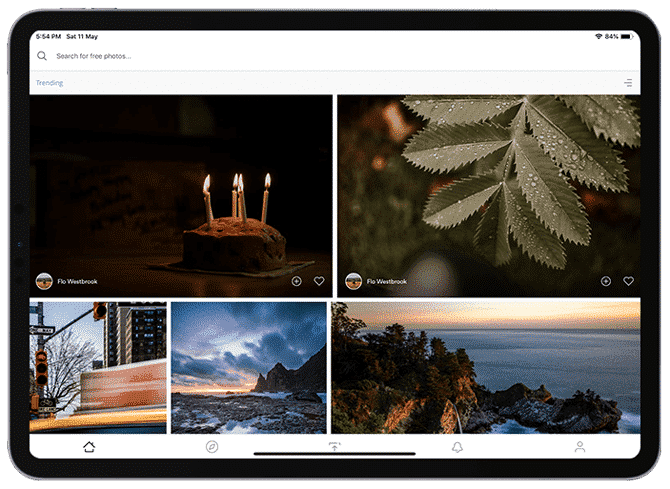670x489 pixels.
Task: Click the search magnifier icon
Action: pyautogui.click(x=42, y=56)
